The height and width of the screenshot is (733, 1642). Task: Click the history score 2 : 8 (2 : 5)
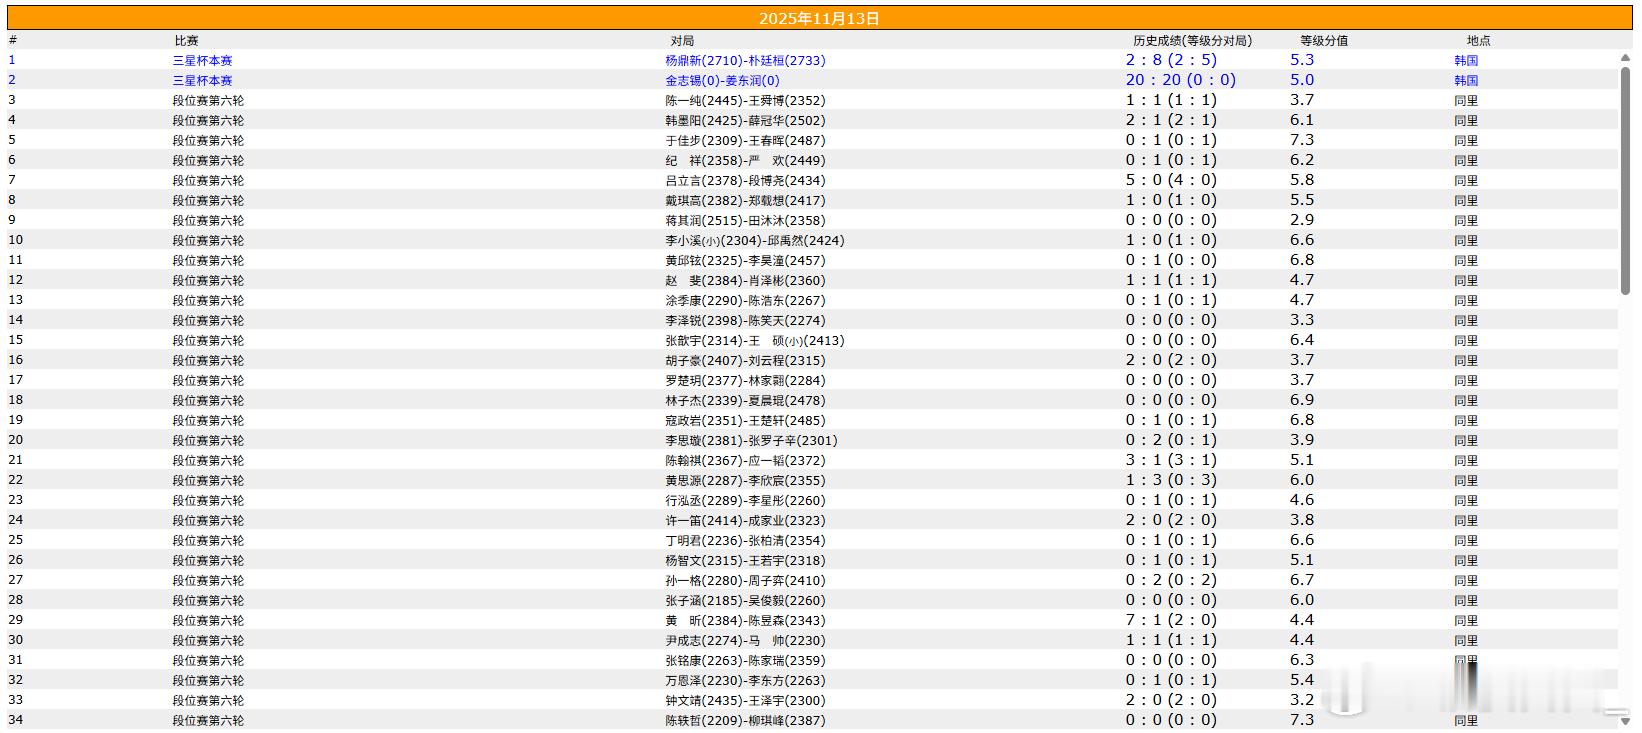pyautogui.click(x=1172, y=60)
